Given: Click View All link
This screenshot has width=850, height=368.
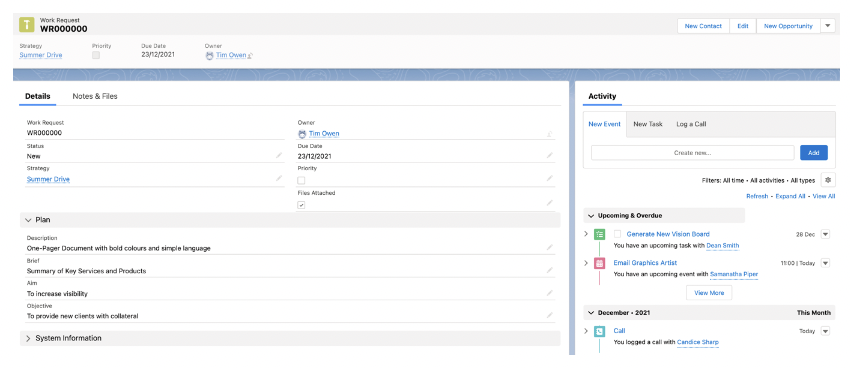Looking at the screenshot, I should [x=823, y=196].
